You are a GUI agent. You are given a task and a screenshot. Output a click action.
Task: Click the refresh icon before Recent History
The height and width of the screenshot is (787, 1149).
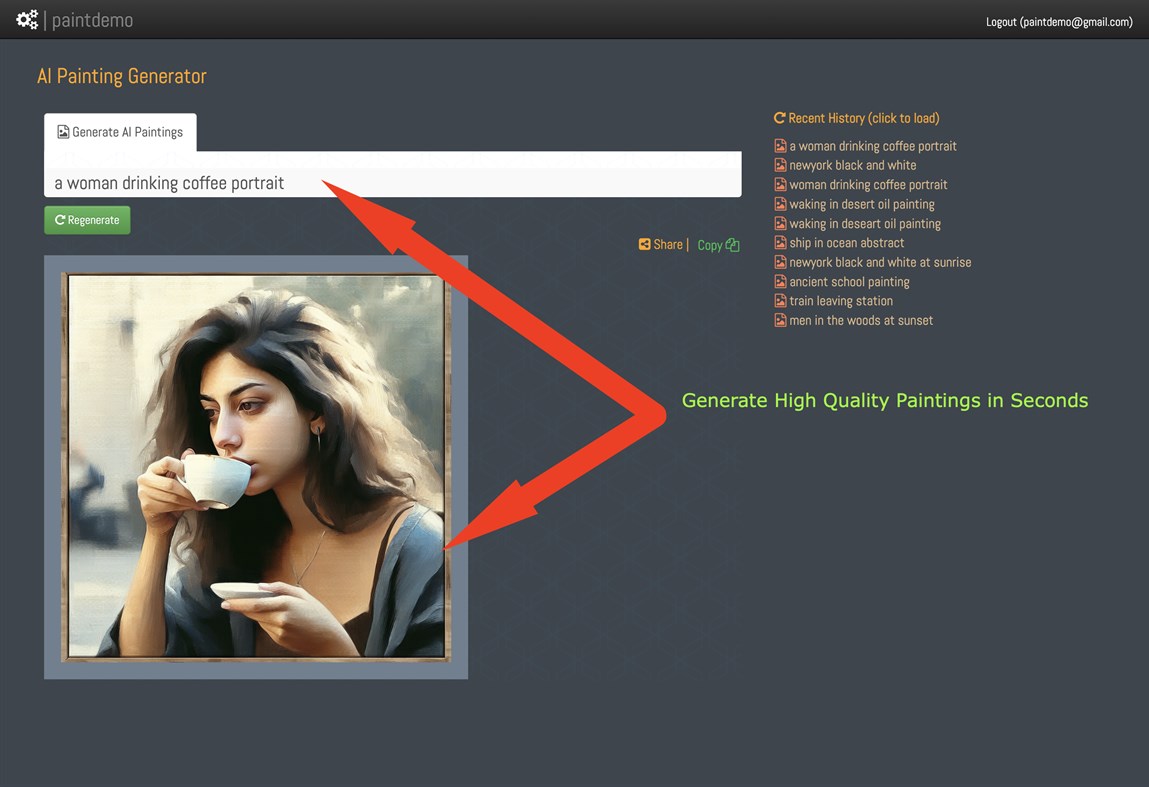click(779, 117)
